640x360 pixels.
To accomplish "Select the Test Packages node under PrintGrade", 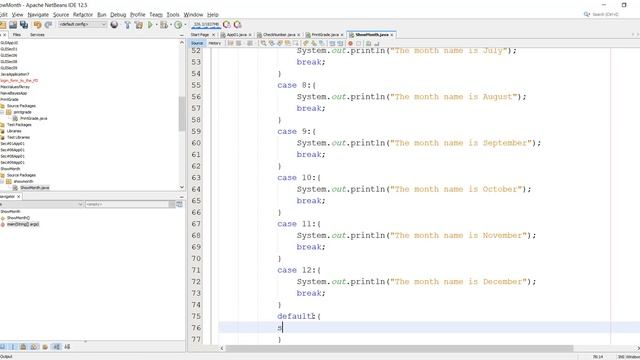I will pyautogui.click(x=19, y=125).
